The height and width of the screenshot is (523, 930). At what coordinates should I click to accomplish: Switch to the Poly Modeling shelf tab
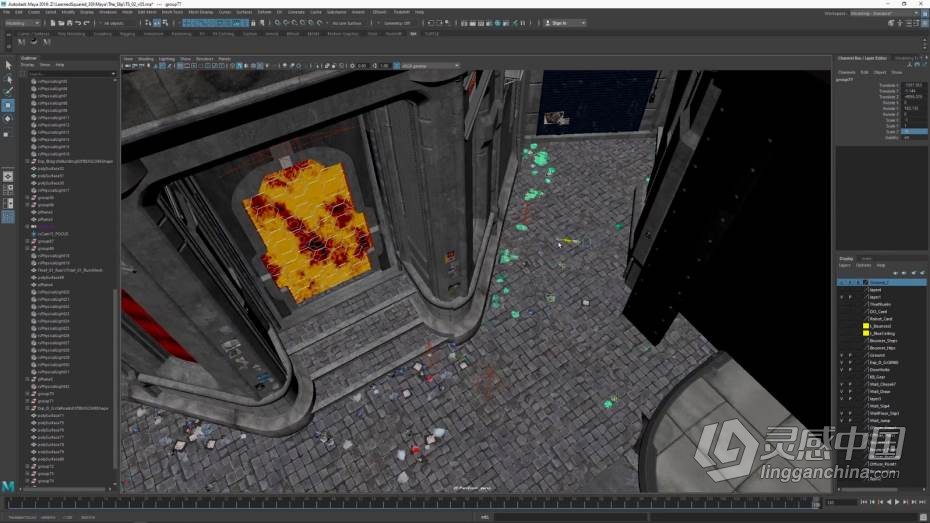[x=71, y=34]
